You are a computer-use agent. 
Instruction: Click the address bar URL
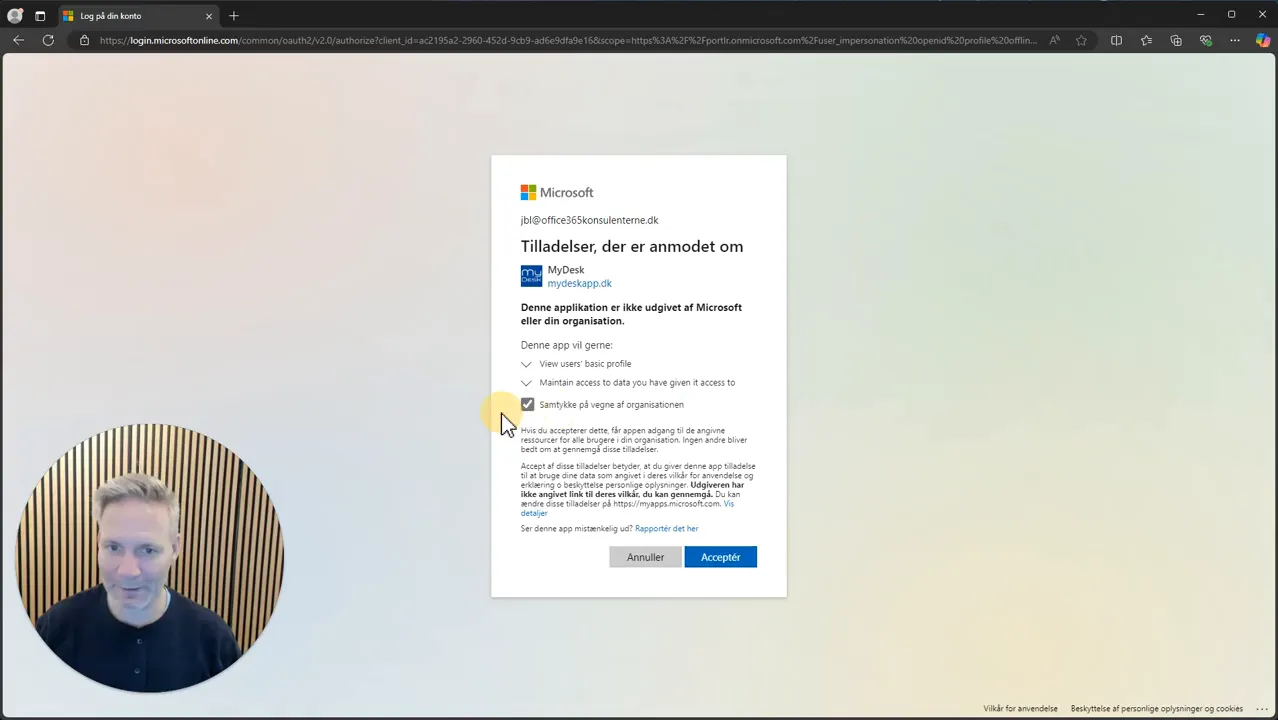coord(568,40)
